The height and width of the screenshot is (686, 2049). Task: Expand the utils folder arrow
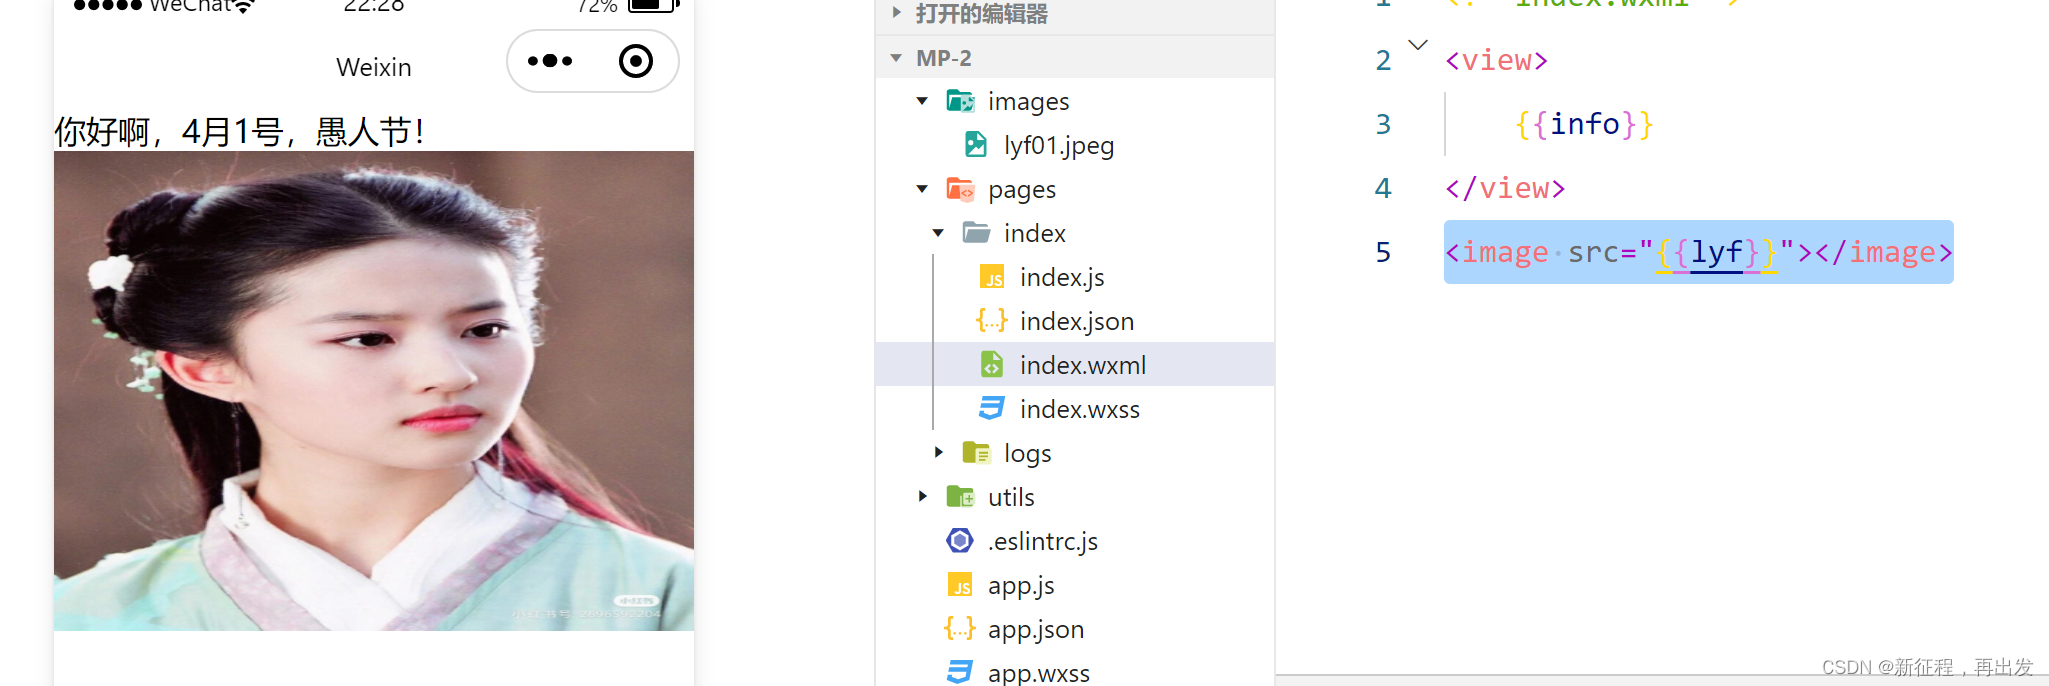pos(922,497)
